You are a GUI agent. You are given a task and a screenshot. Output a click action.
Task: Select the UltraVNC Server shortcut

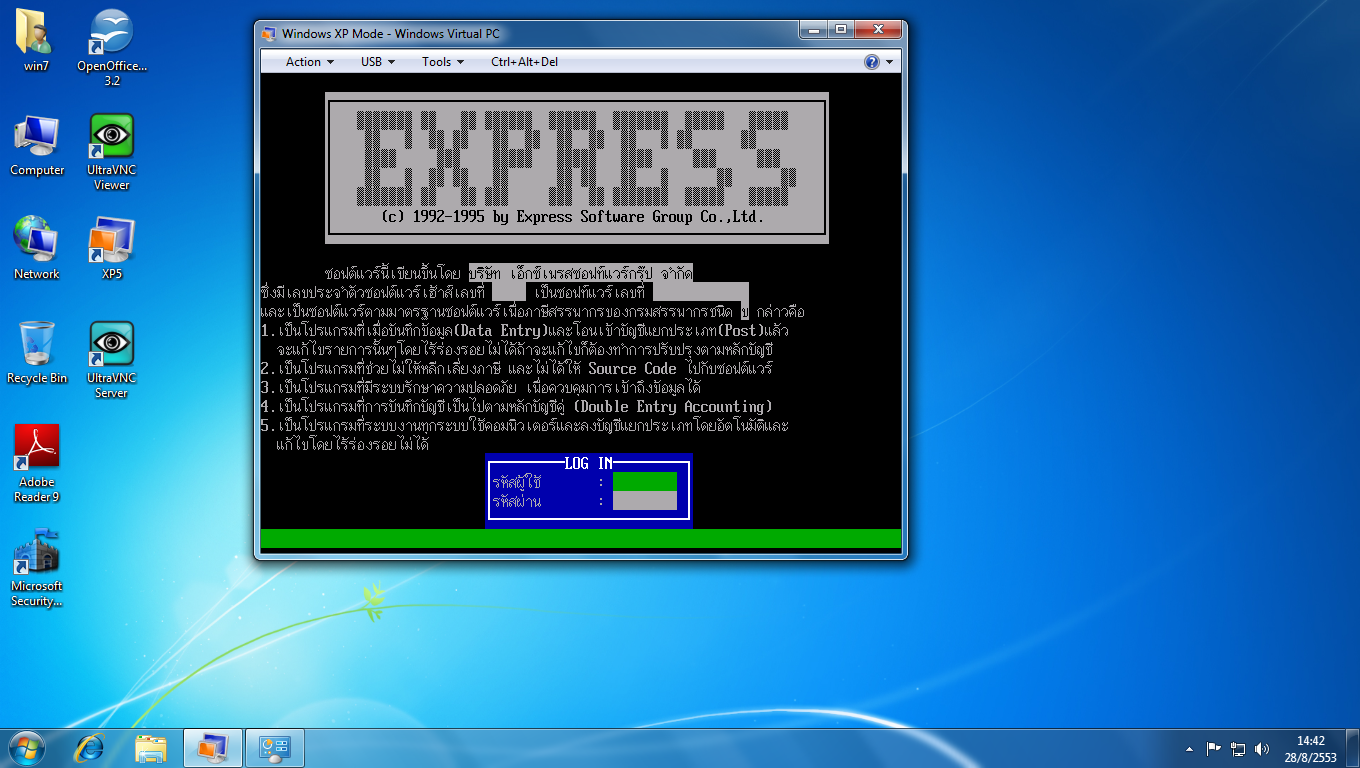pyautogui.click(x=112, y=360)
